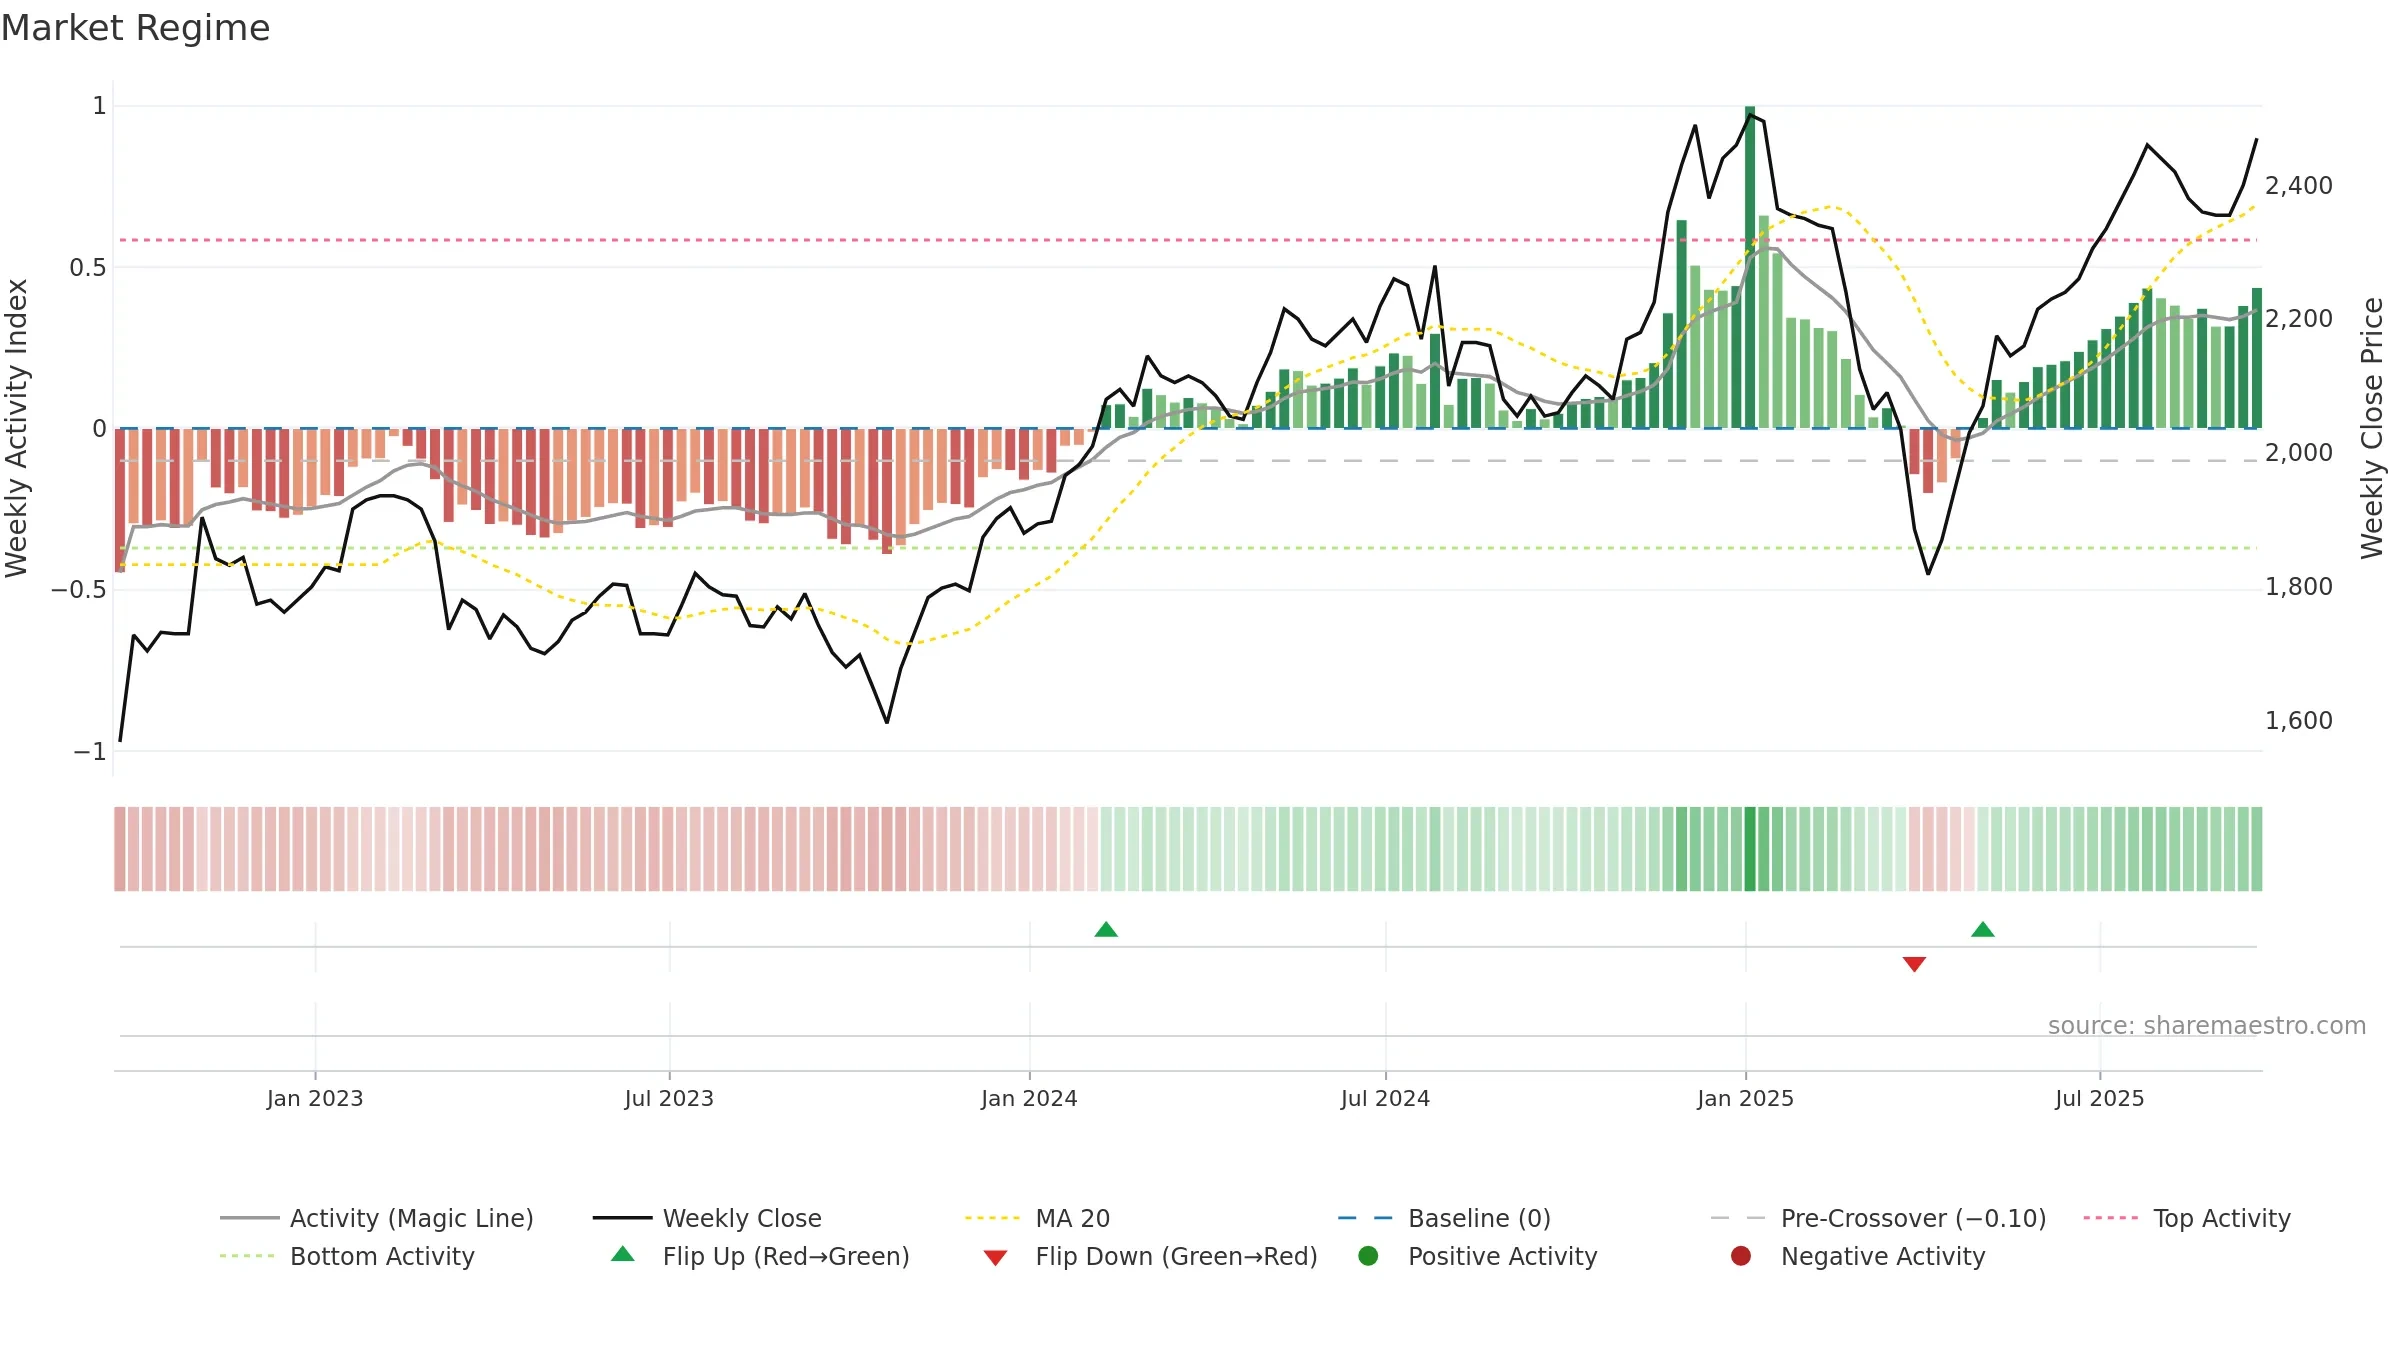Click the 2,400 price axis tick label
This screenshot has width=2400, height=1350.
pyautogui.click(x=2299, y=186)
